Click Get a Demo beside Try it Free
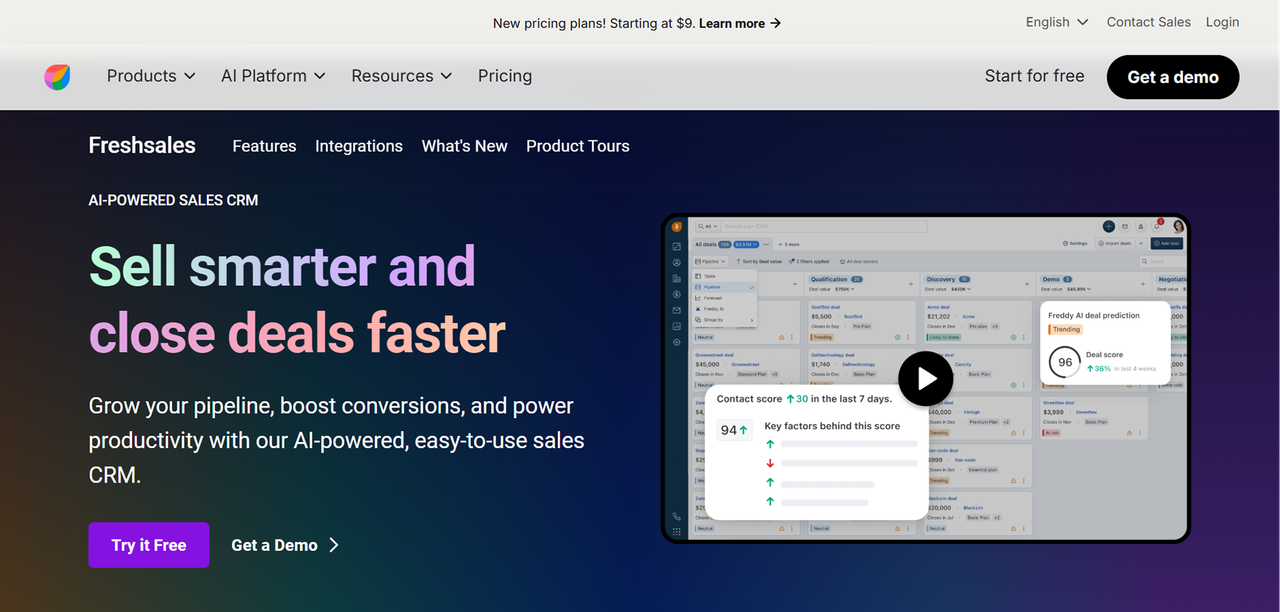The image size is (1280, 612). coord(285,545)
